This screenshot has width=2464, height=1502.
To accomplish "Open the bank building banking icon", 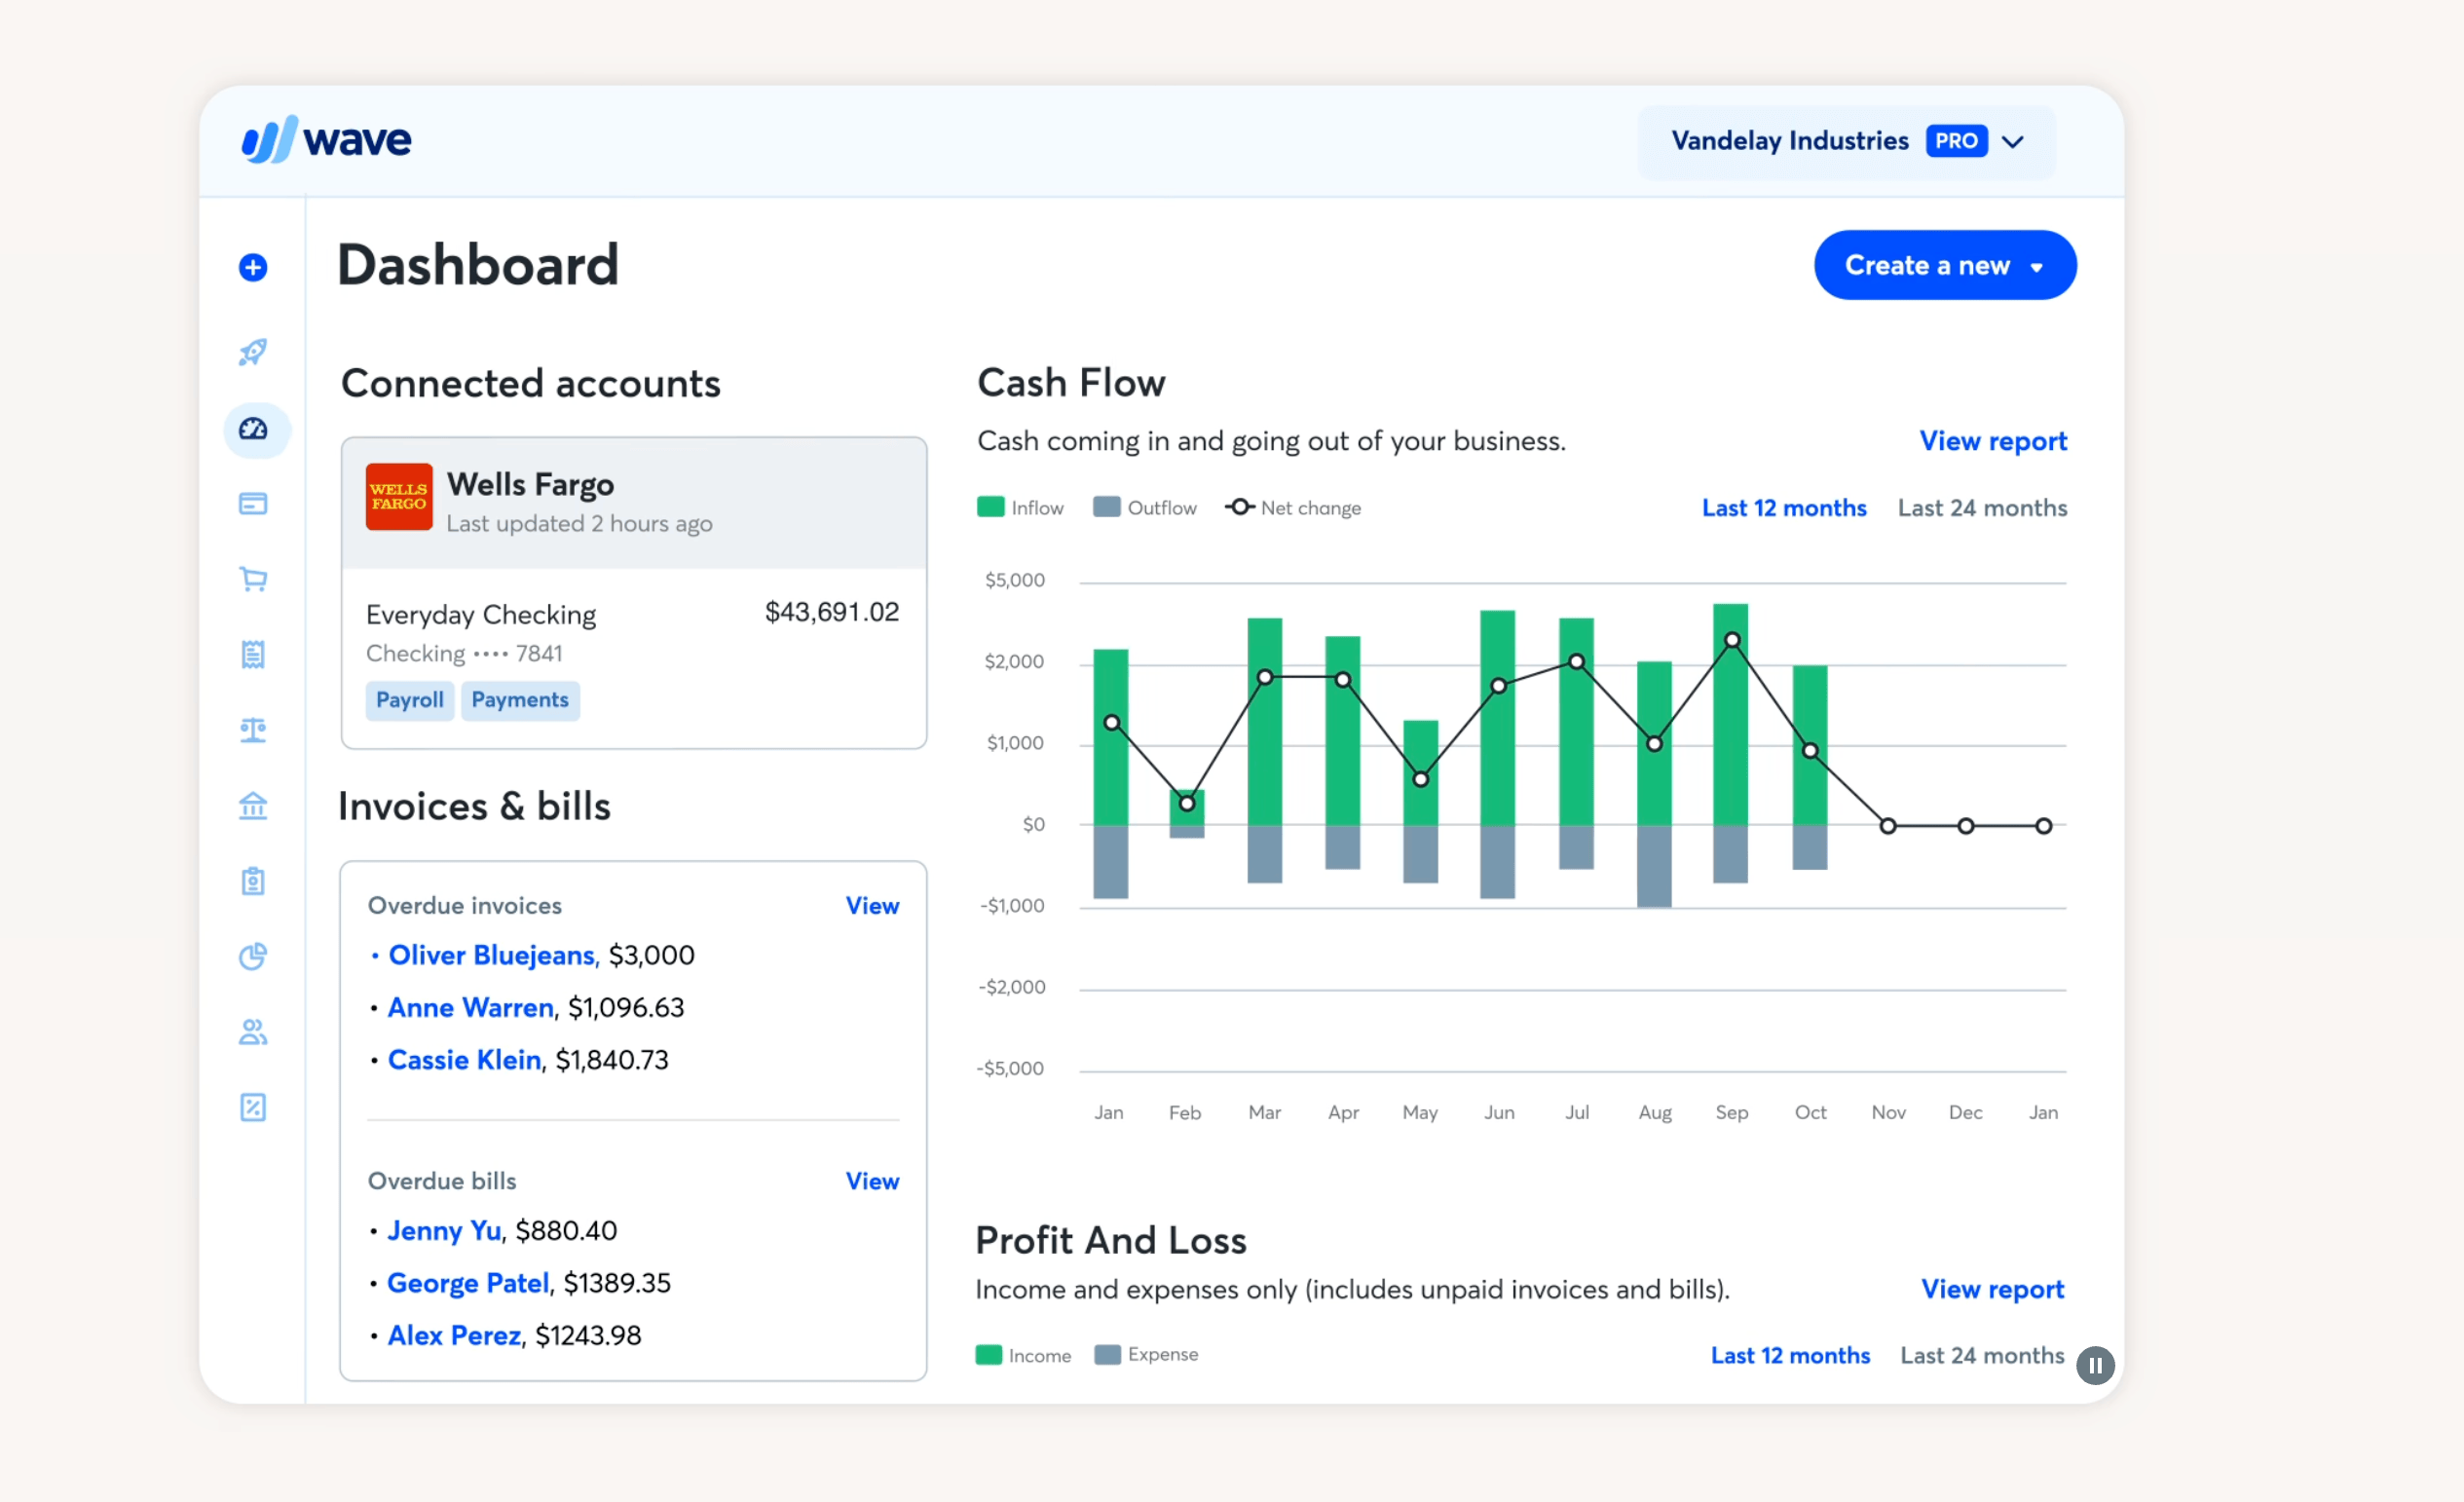I will pyautogui.click(x=253, y=805).
